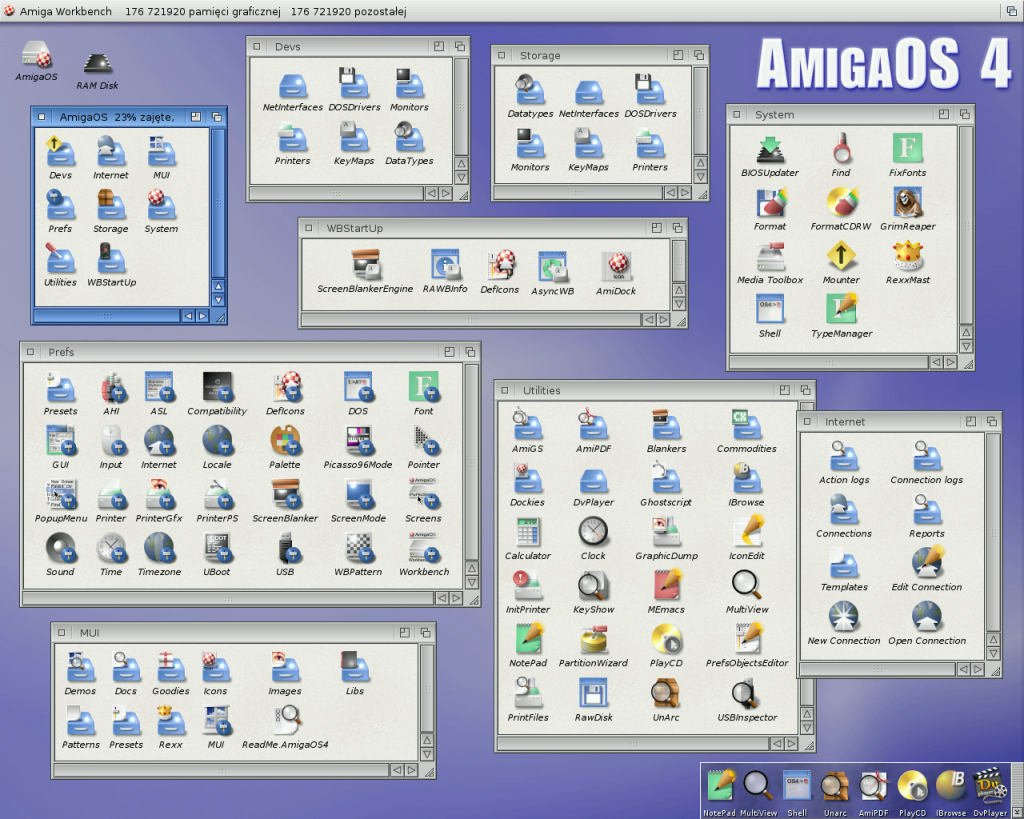
Task: Click horizontal scrollbar in Prefs window
Action: coord(228,598)
